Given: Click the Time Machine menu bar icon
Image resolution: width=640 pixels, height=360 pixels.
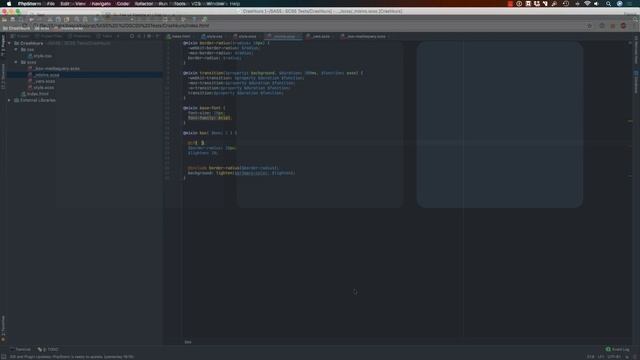Looking at the screenshot, I should pos(566,4).
